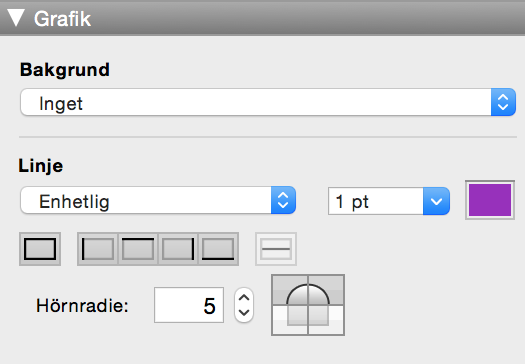Image resolution: width=525 pixels, height=364 pixels.
Task: Toggle top-right rounded corner quadrant
Action: pos(326,290)
